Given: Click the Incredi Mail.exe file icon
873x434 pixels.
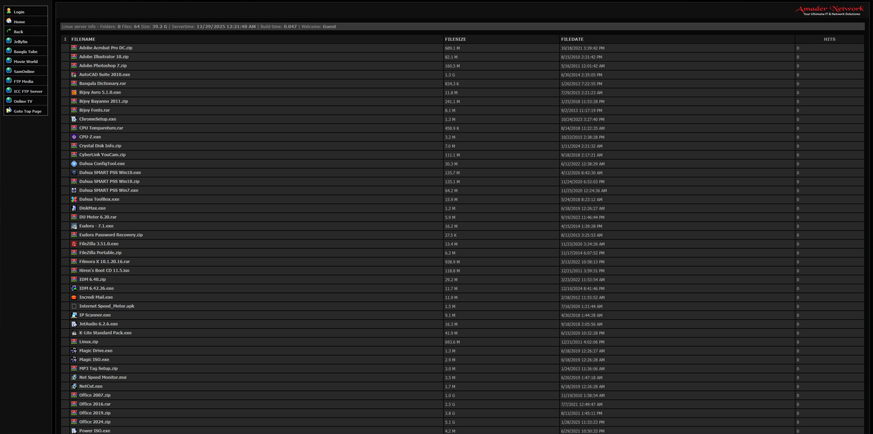Looking at the screenshot, I should click(74, 297).
